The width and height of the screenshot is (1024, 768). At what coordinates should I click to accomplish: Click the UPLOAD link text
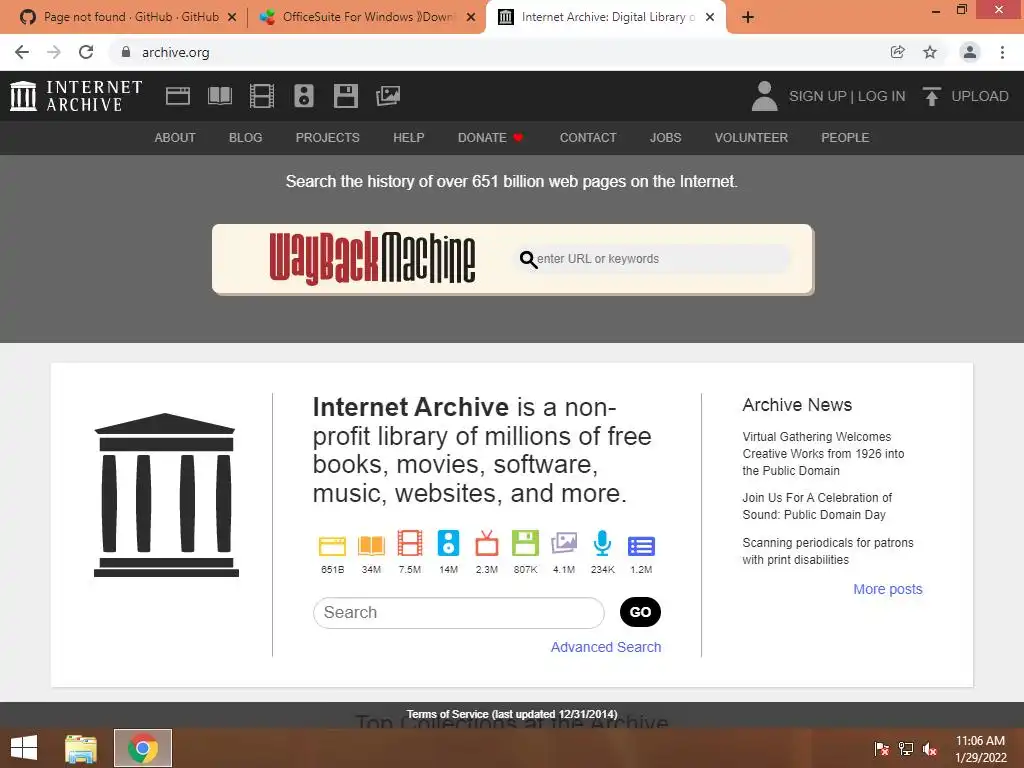[x=980, y=96]
